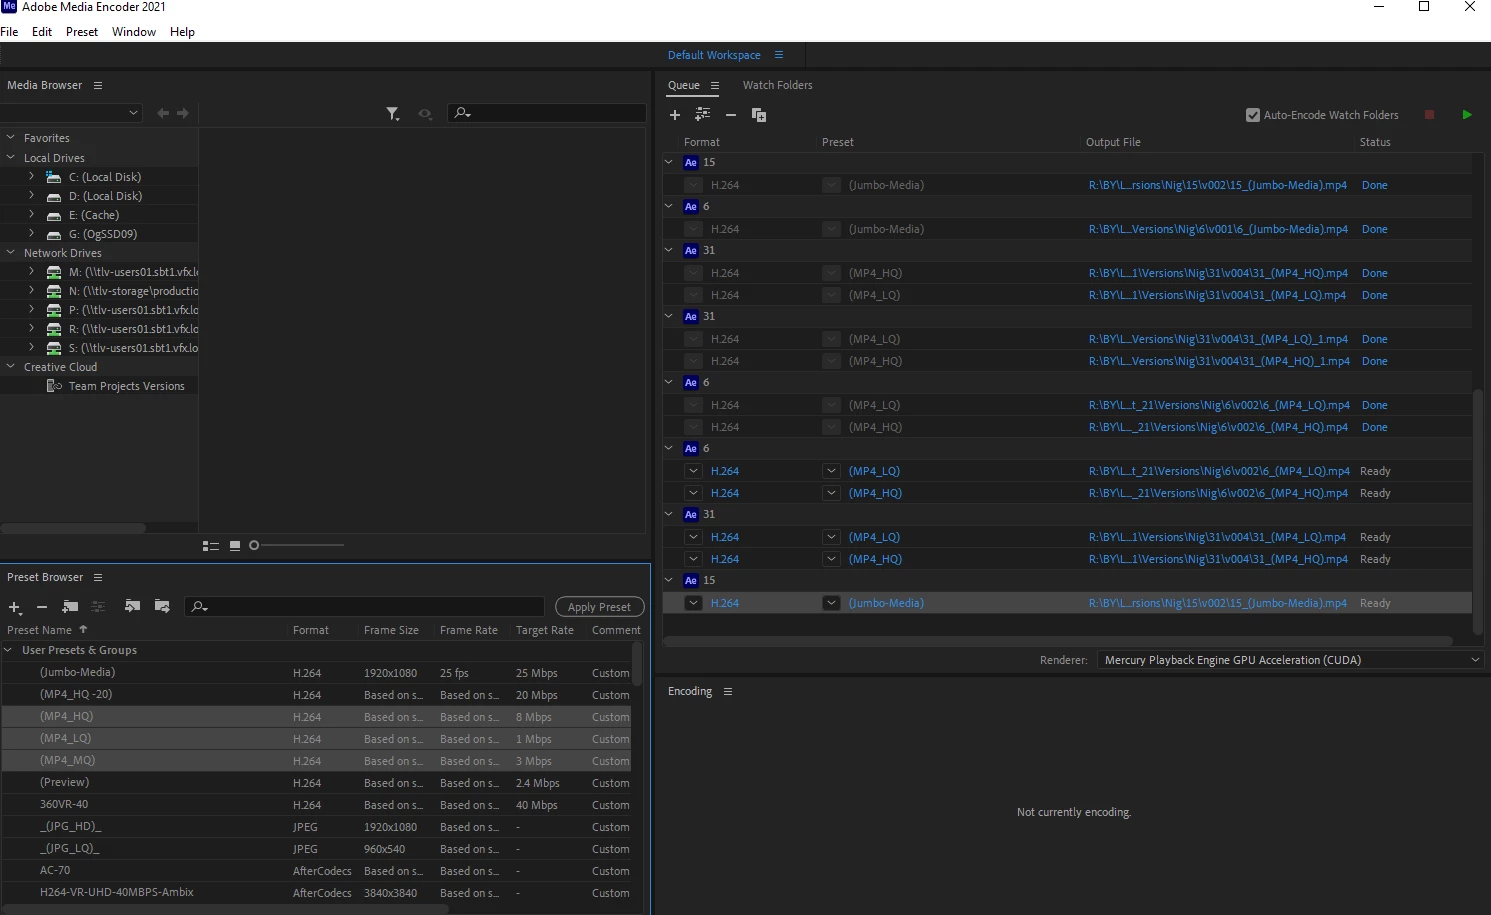
Task: Click (Jumbo-Media) preset link in Ready row
Action: click(886, 603)
